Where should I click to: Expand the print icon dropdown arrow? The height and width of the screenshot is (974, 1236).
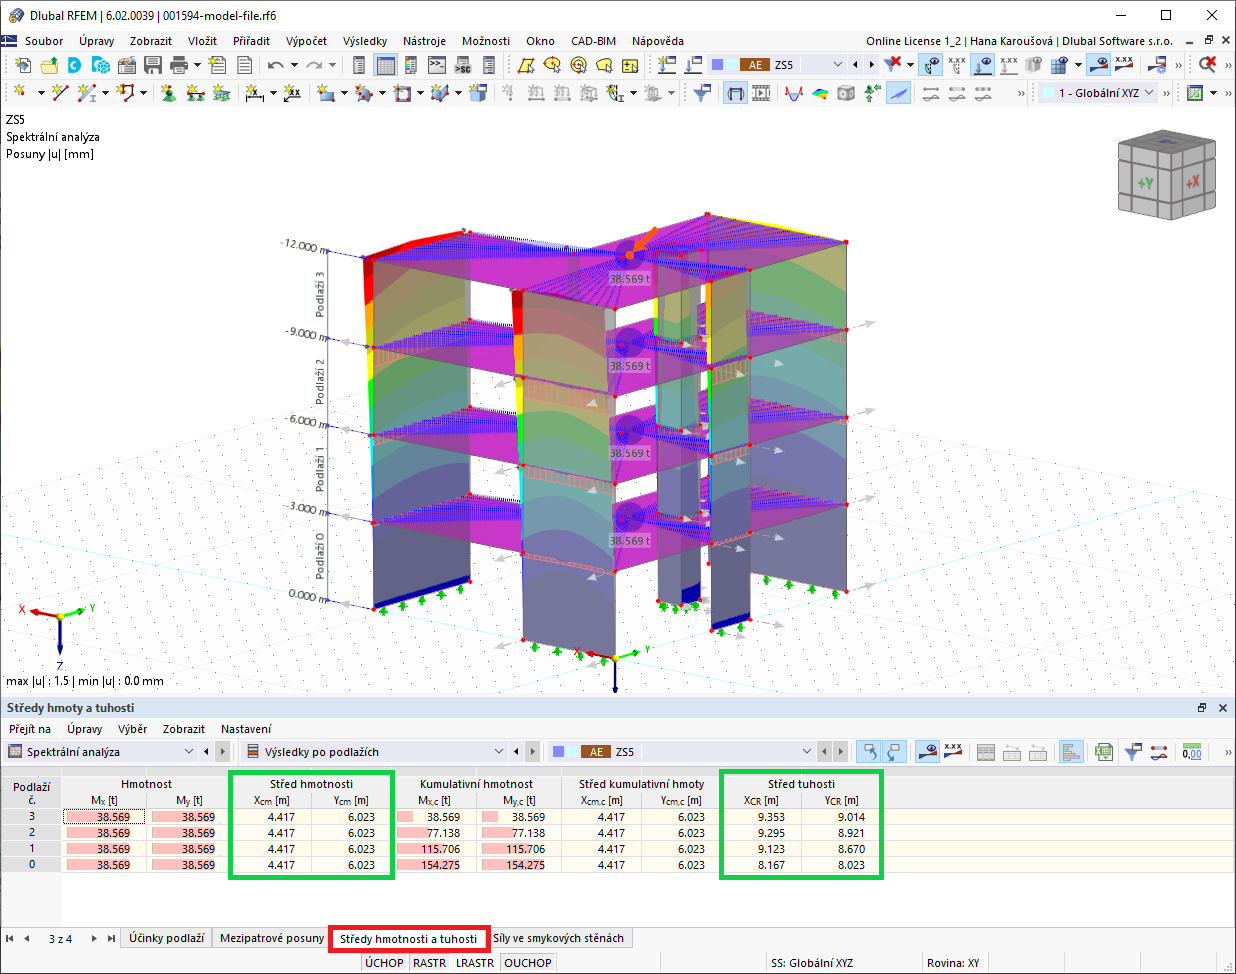pos(198,65)
